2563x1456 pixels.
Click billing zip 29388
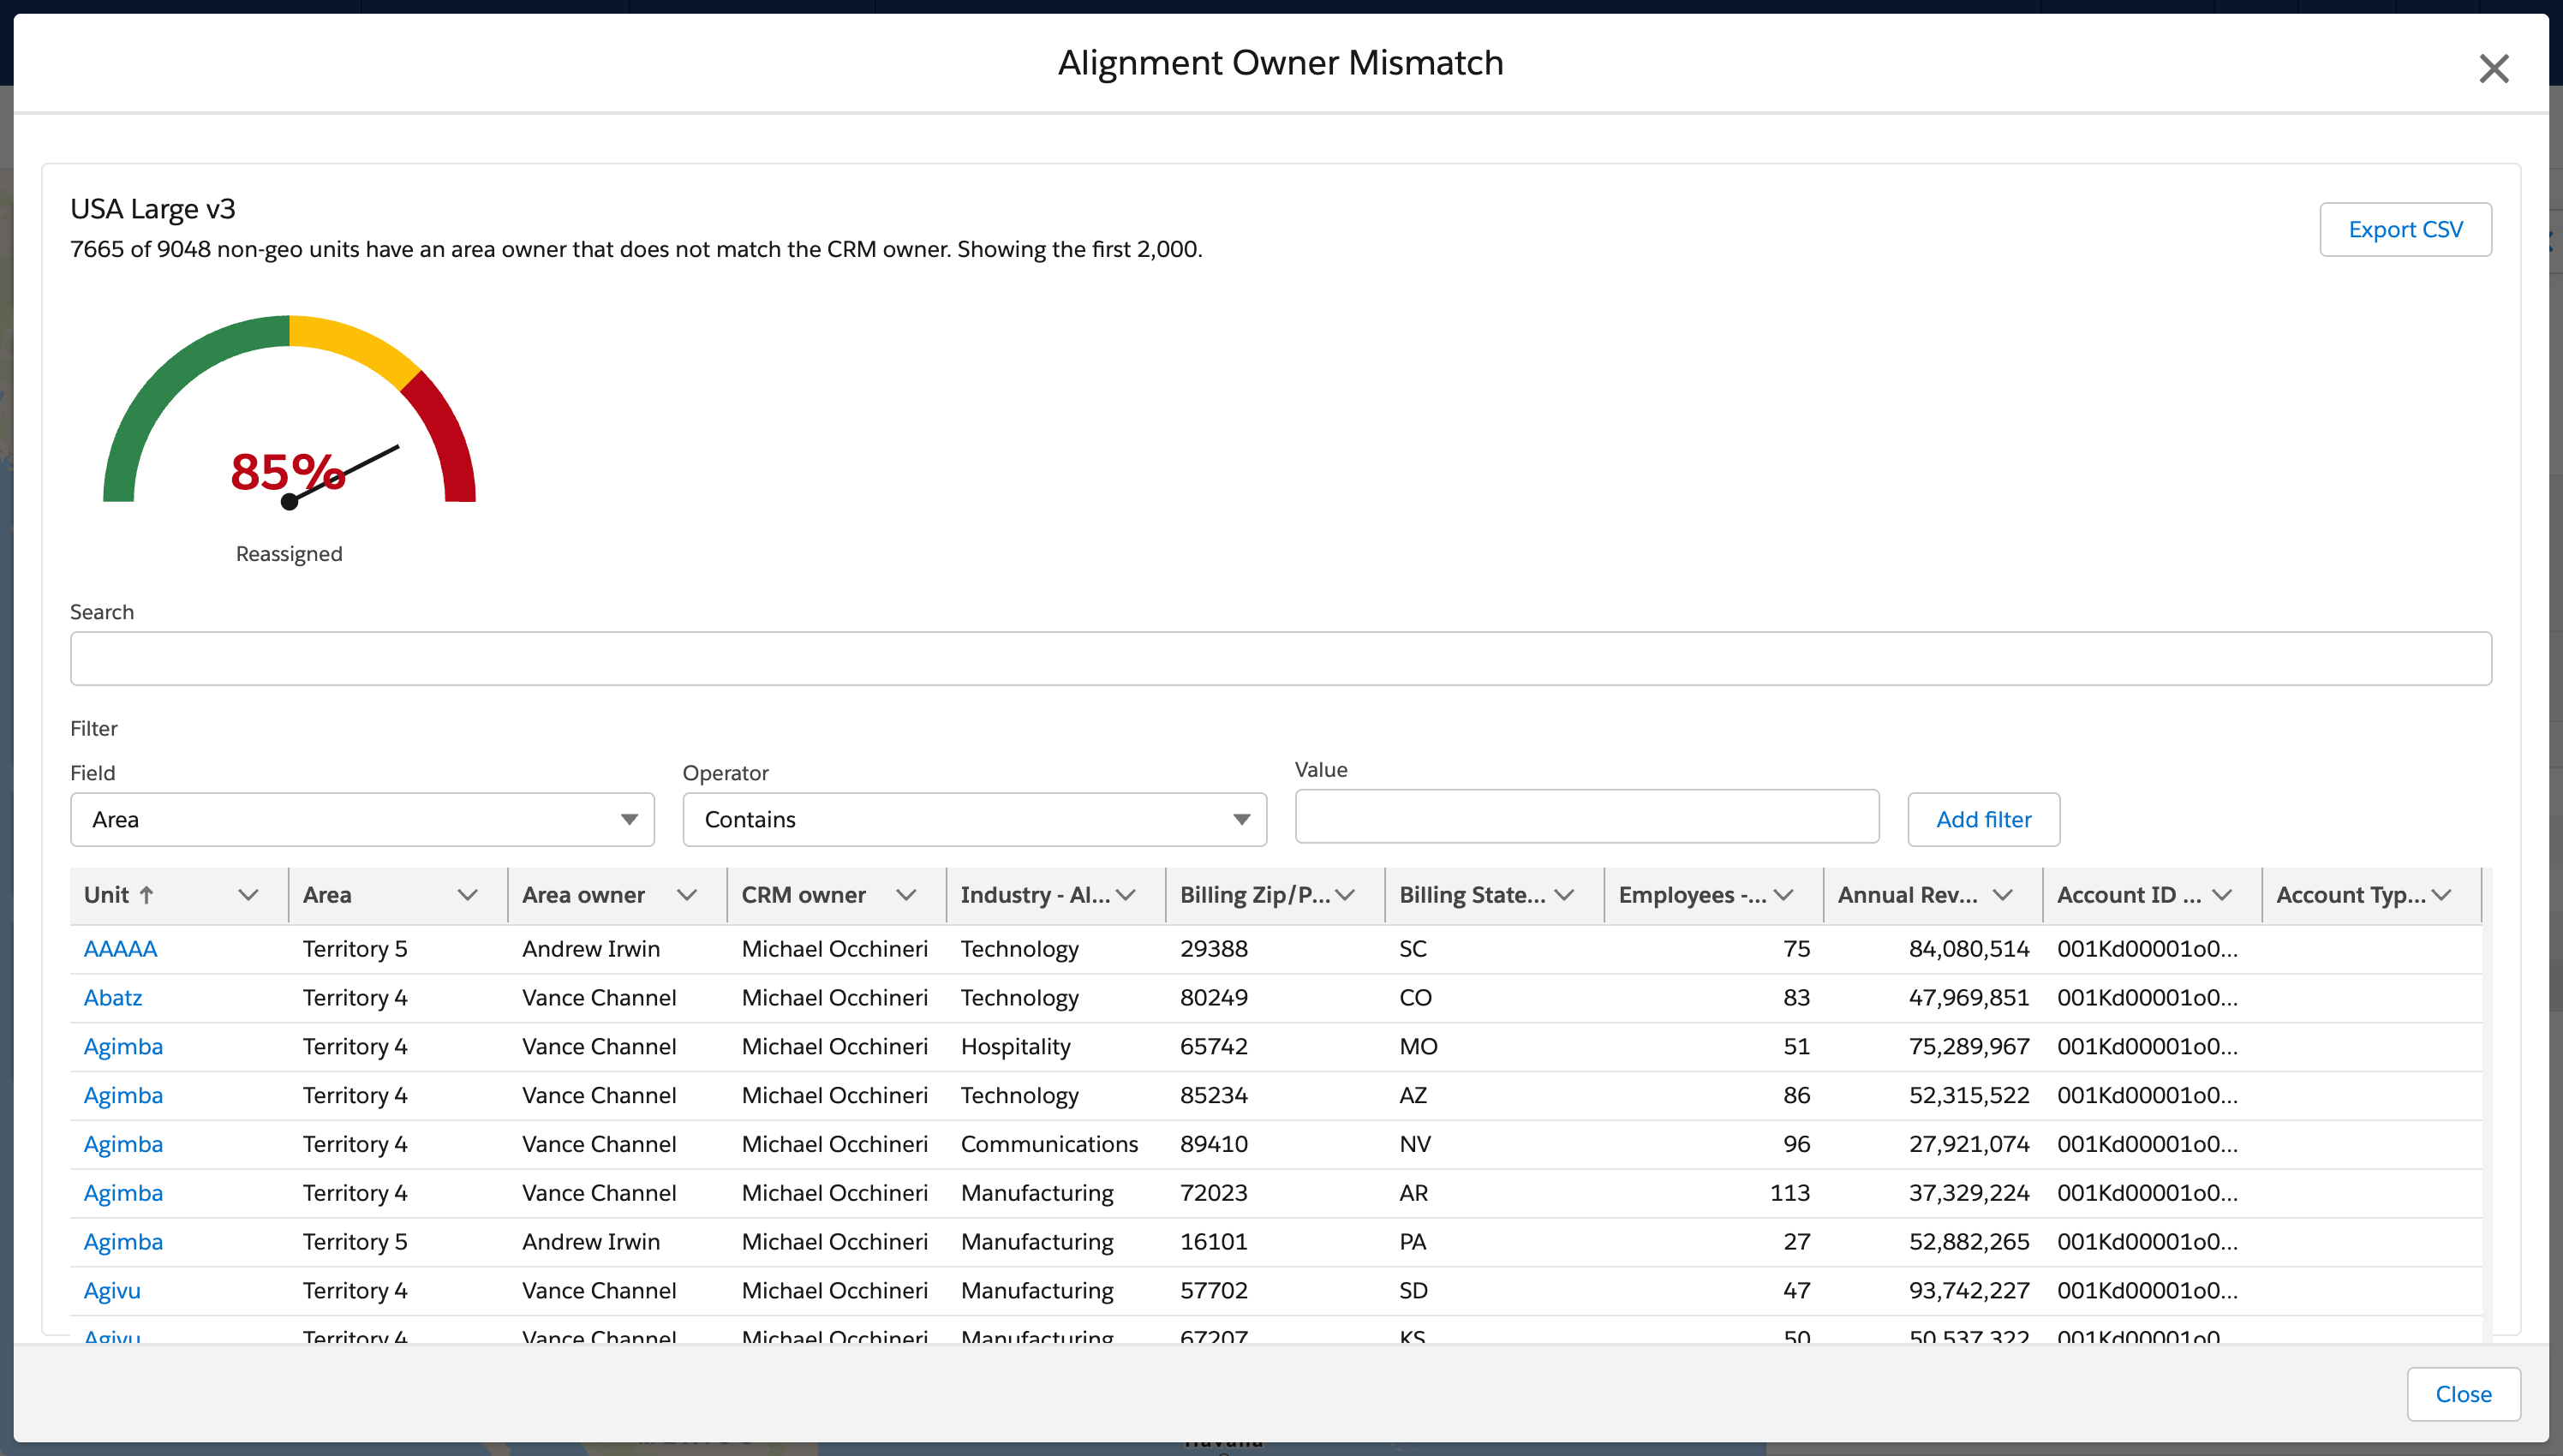[x=1213, y=949]
